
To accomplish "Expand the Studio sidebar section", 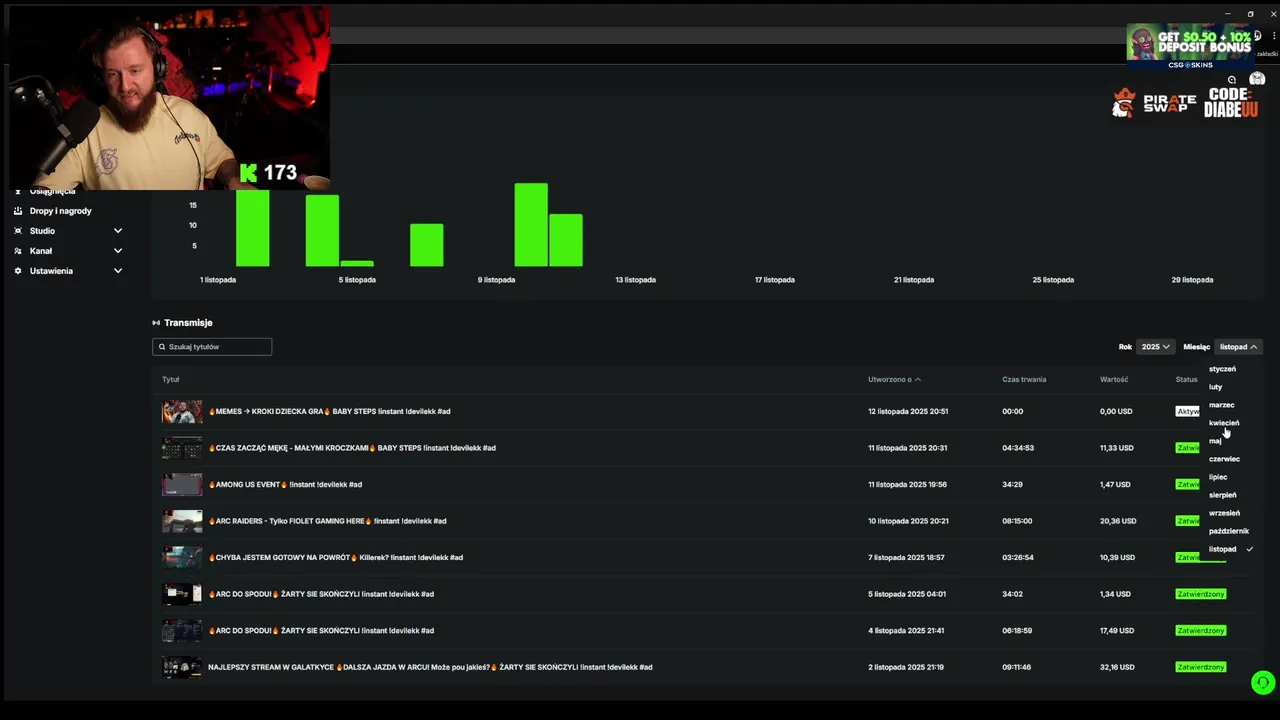I will (x=117, y=231).
